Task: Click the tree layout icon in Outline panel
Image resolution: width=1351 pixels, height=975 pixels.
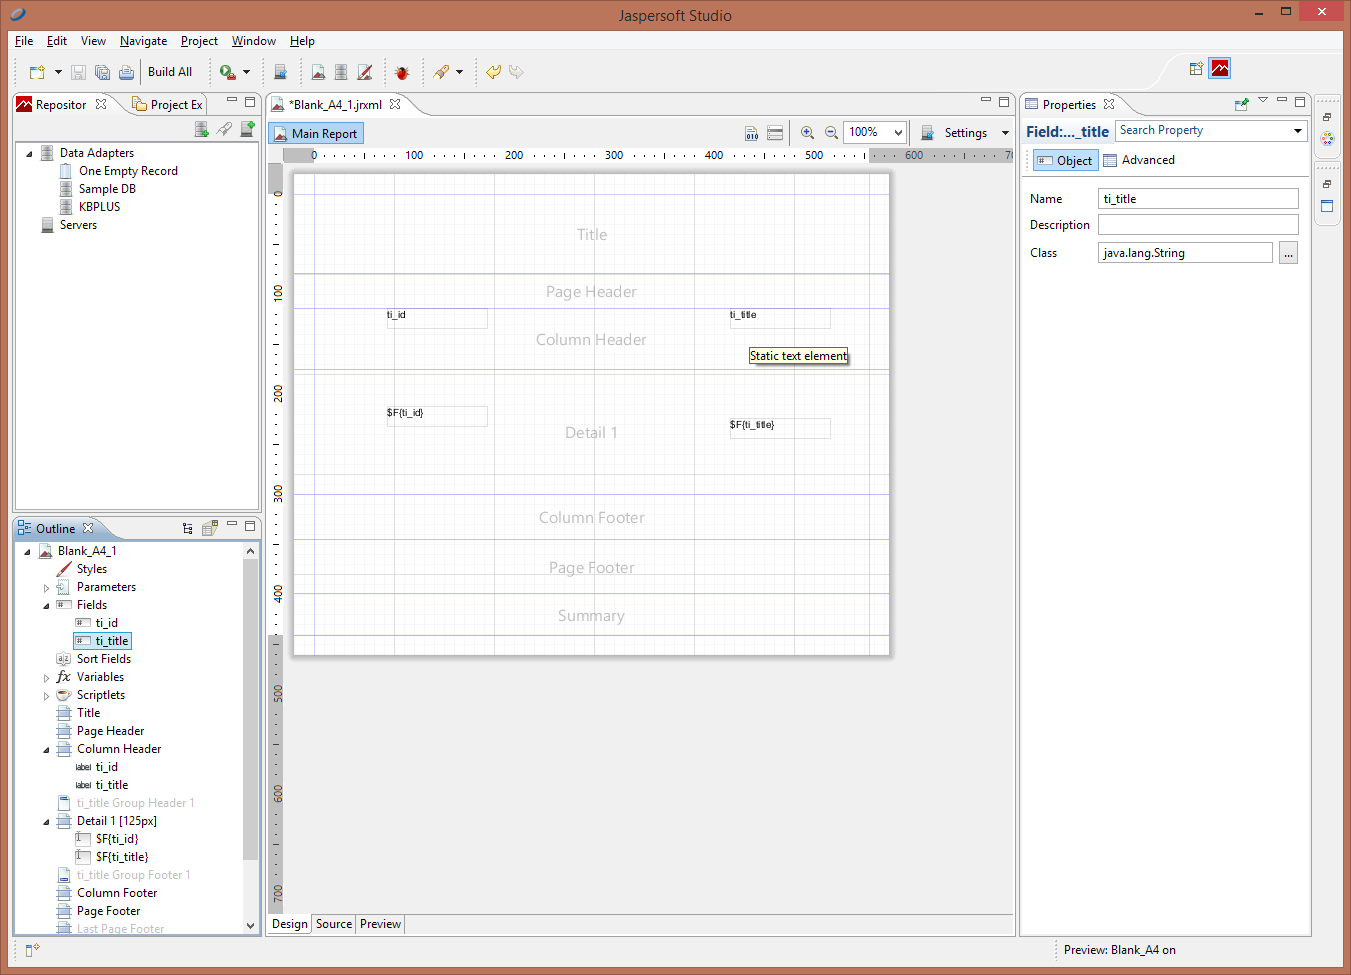Action: [x=187, y=528]
